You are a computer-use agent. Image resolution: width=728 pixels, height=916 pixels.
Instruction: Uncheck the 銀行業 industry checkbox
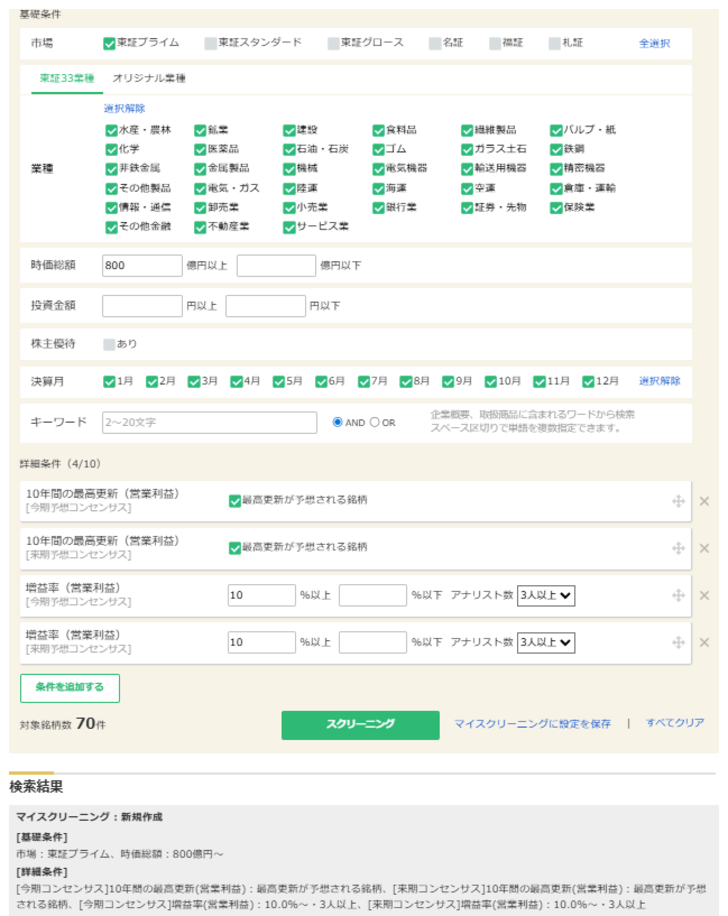pos(378,207)
